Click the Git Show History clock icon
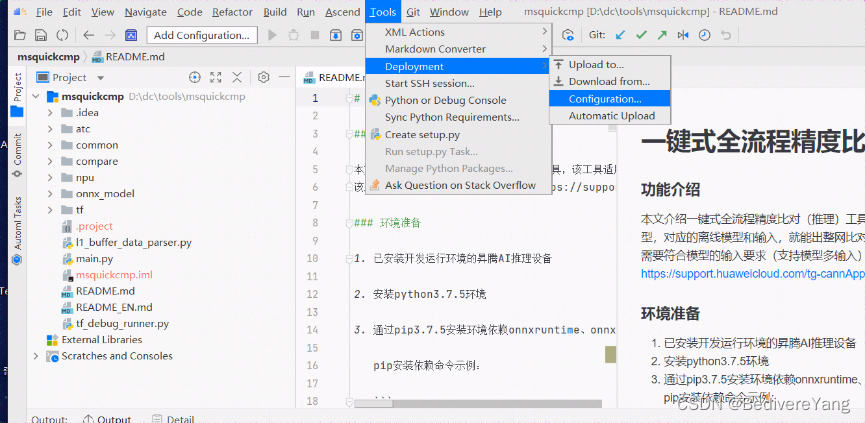 pyautogui.click(x=704, y=35)
